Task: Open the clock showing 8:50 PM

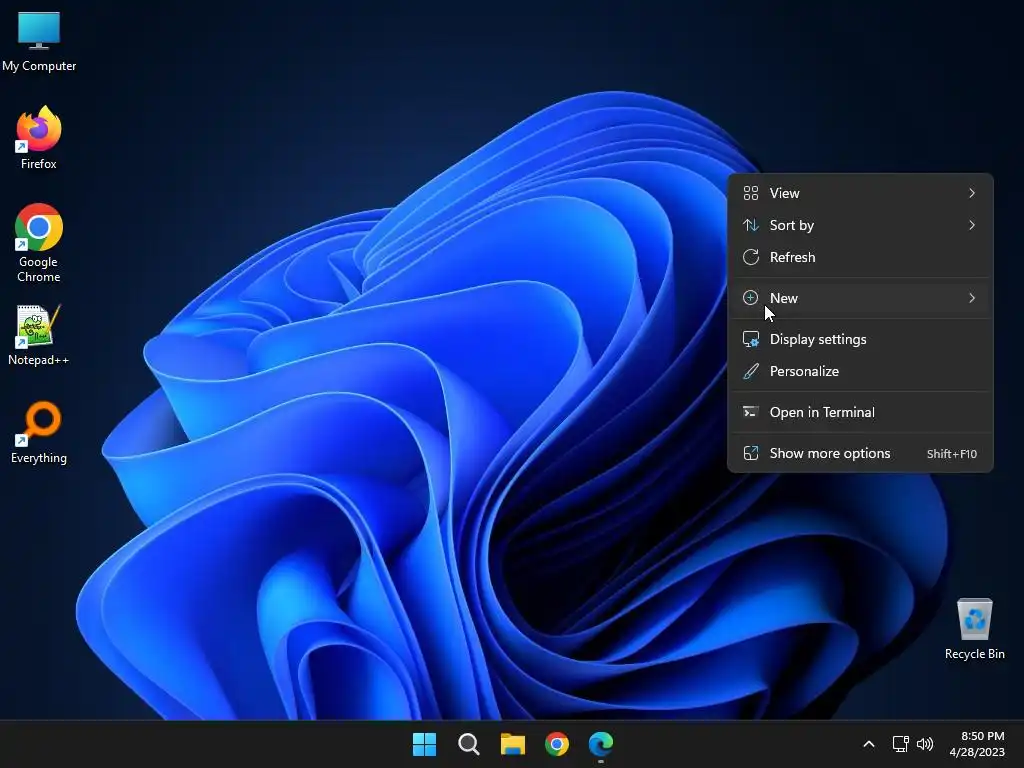Action: pyautogui.click(x=982, y=736)
